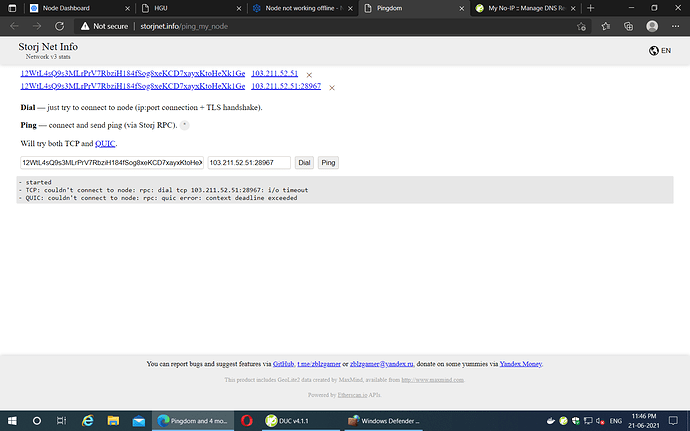Click the IP address and port field
Image resolution: width=690 pixels, height=431 pixels.
click(x=249, y=162)
